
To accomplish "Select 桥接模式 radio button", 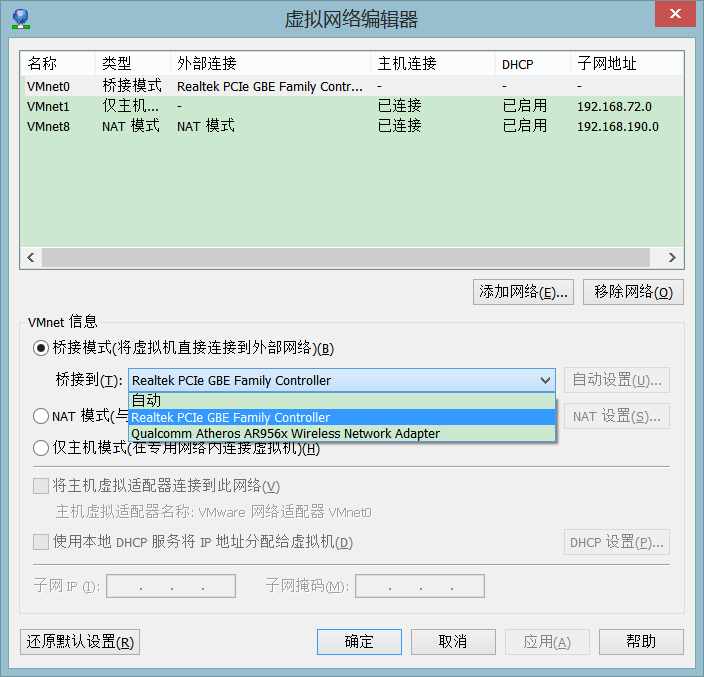I will point(41,348).
